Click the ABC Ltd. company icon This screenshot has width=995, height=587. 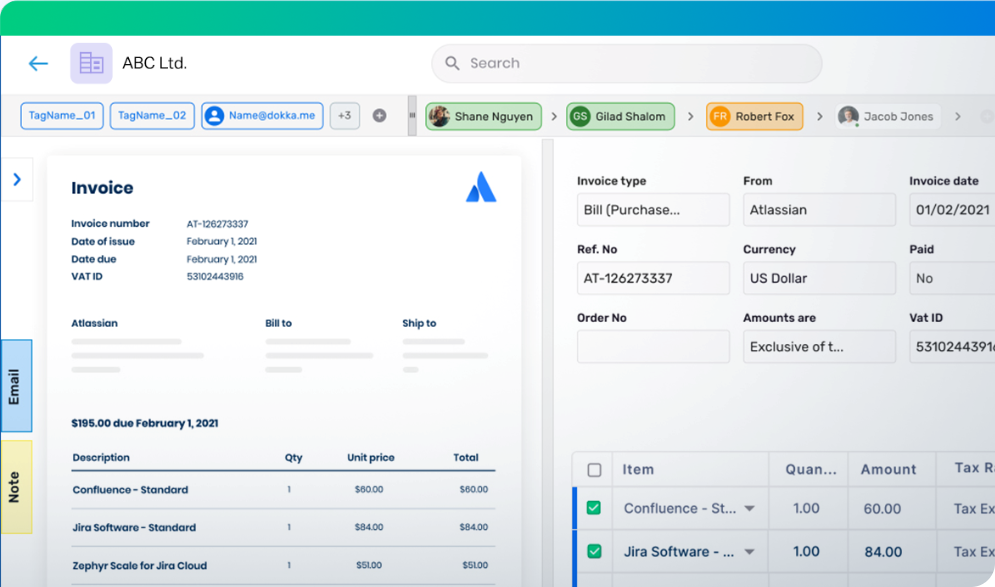coord(91,64)
